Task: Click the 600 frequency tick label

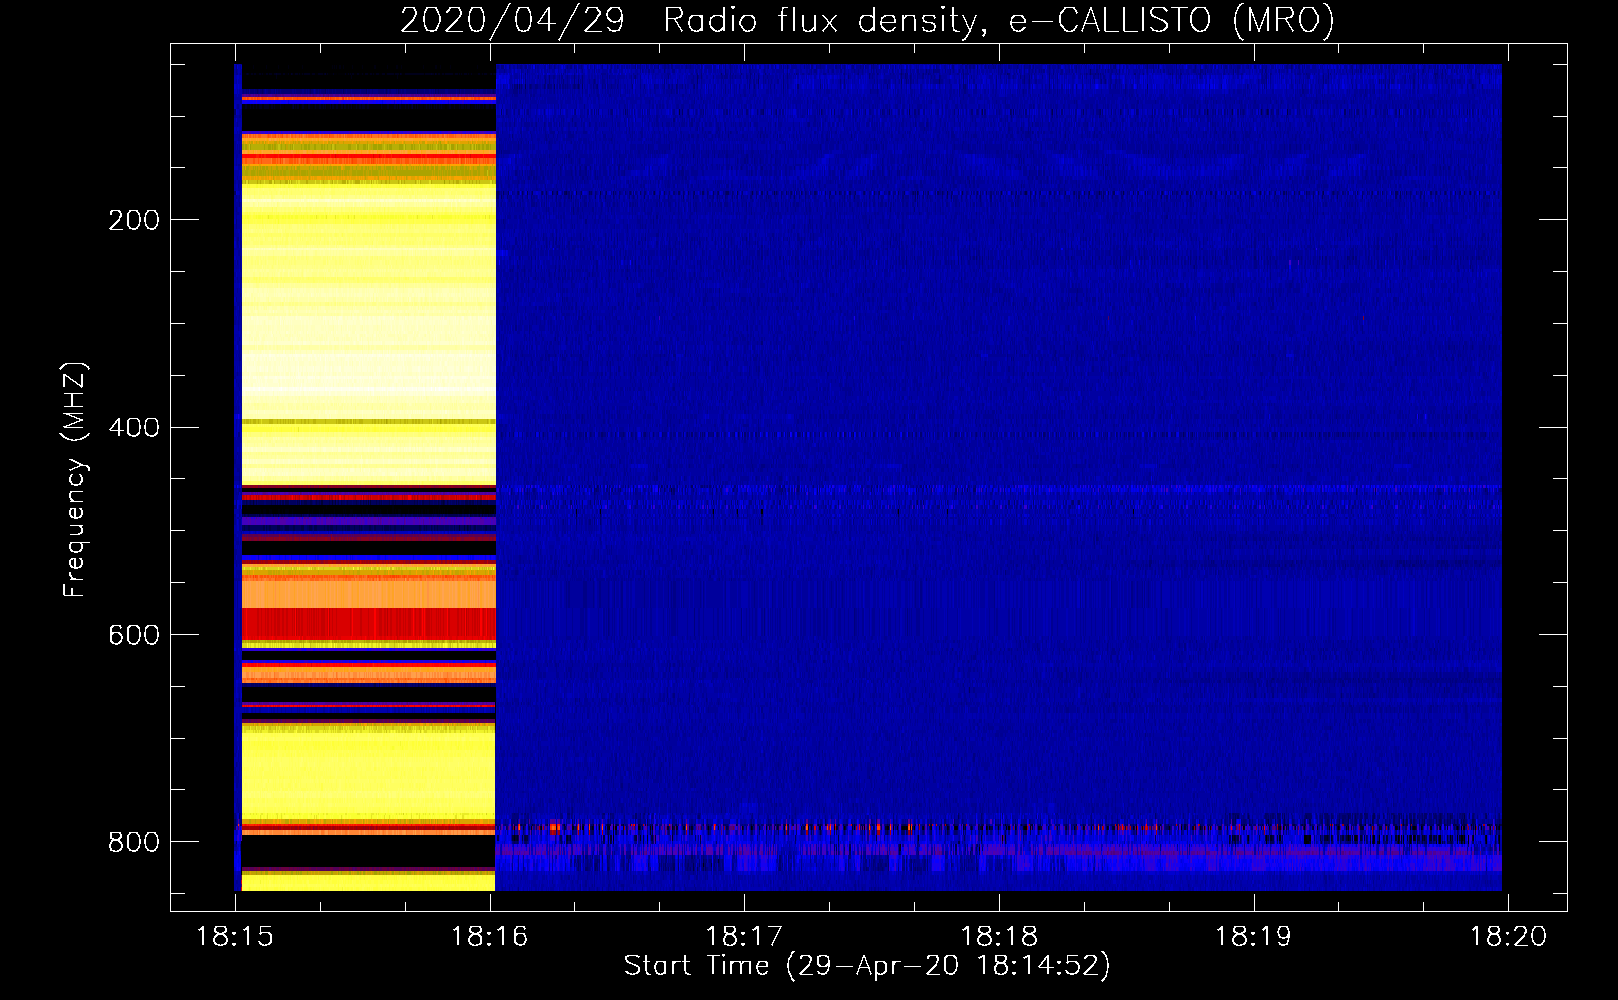Action: pos(134,636)
